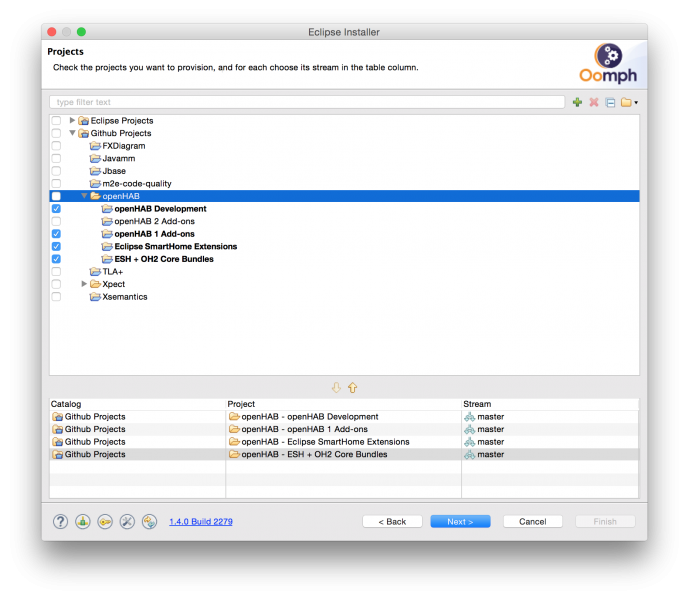
Task: Click the TLA+ folder icon
Action: pos(95,272)
